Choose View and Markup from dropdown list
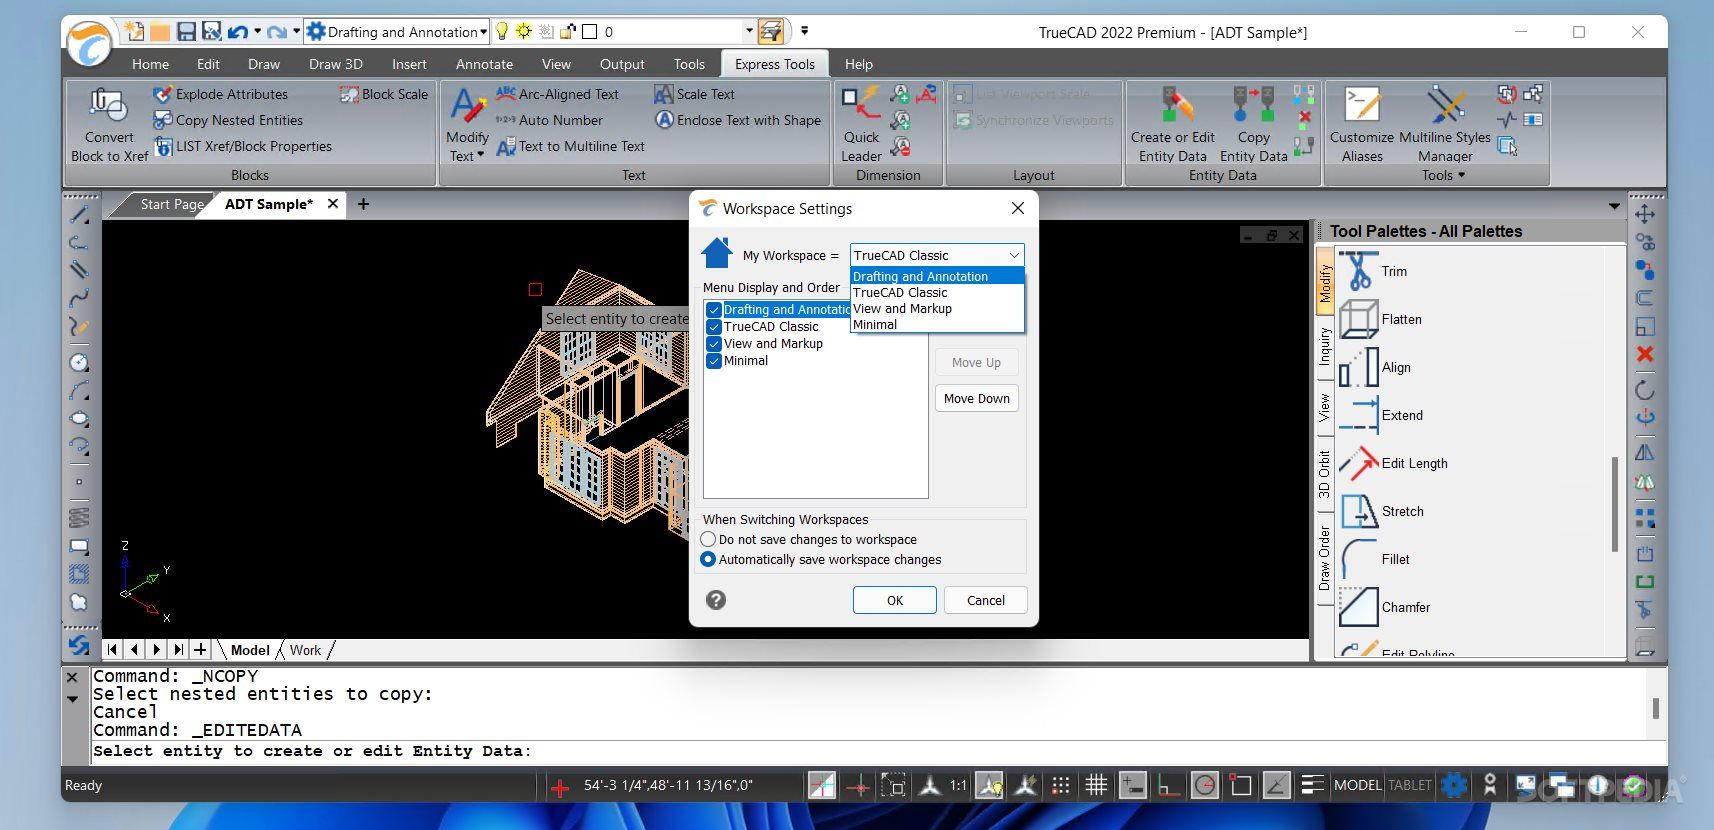 pyautogui.click(x=937, y=308)
